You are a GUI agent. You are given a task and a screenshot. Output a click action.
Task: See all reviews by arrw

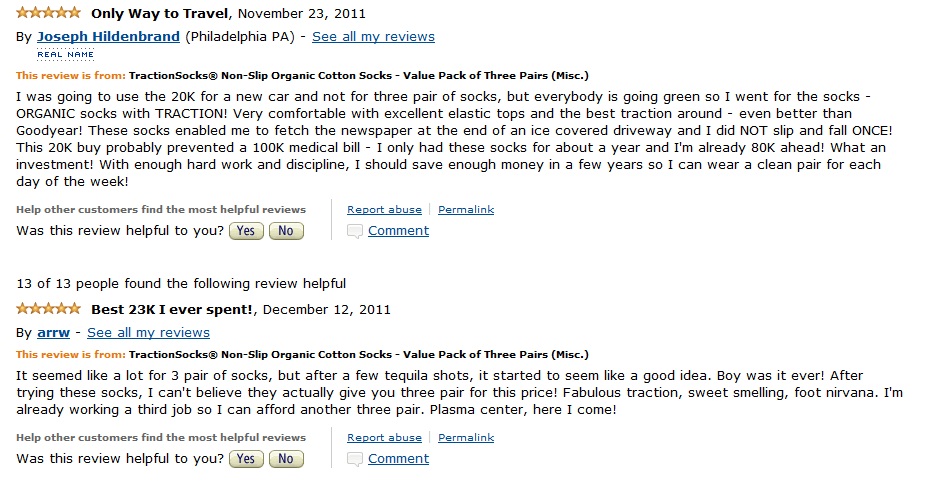(x=148, y=332)
